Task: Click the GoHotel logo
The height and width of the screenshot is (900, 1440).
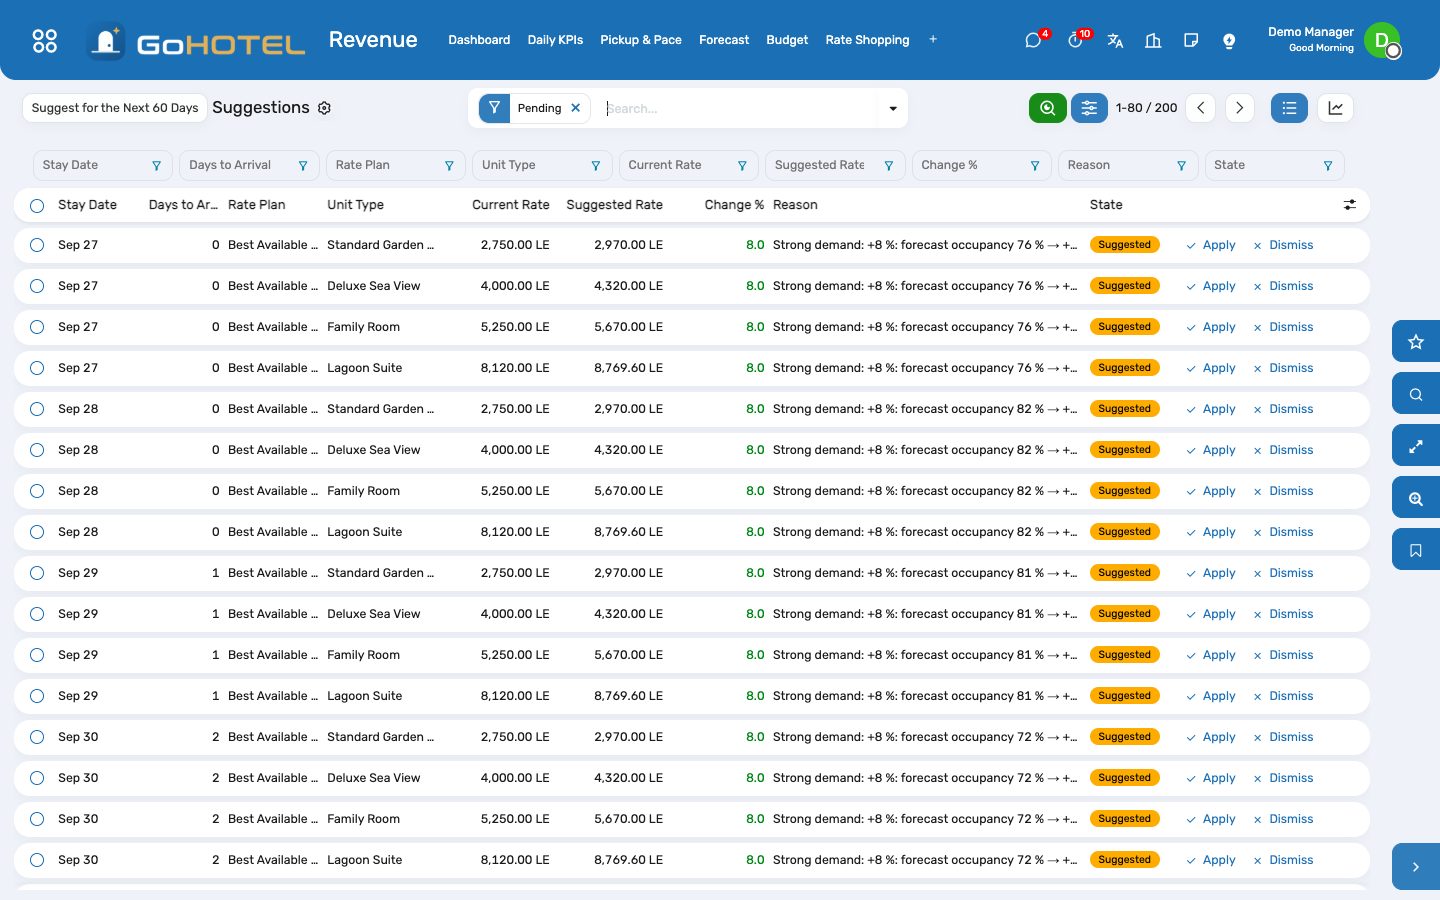Action: [196, 41]
